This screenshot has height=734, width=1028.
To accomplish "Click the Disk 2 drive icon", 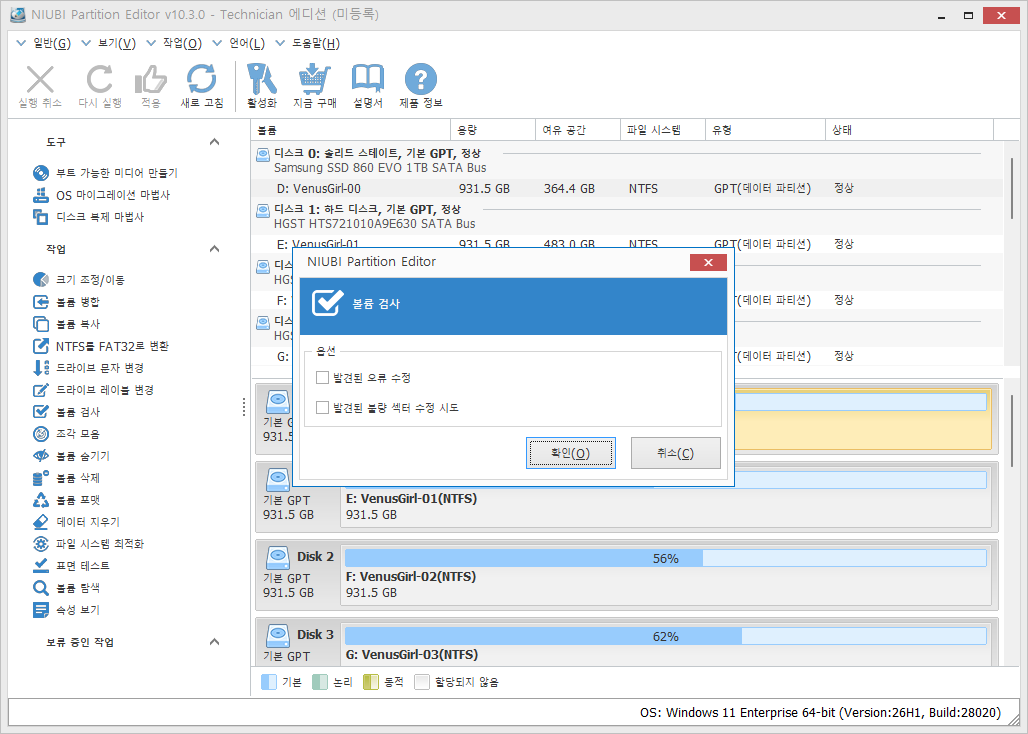I will 278,558.
